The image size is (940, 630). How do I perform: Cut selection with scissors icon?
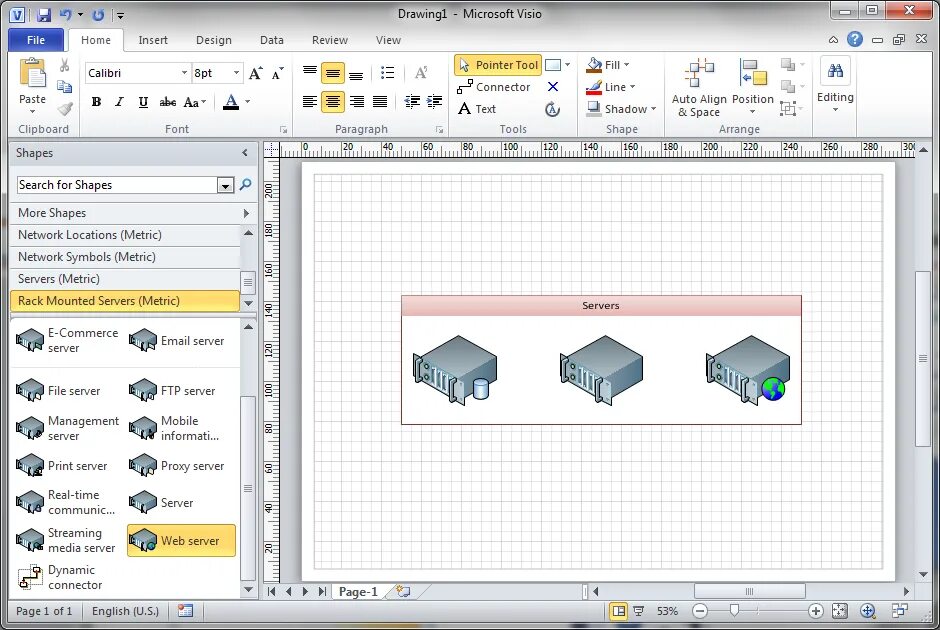(x=64, y=65)
